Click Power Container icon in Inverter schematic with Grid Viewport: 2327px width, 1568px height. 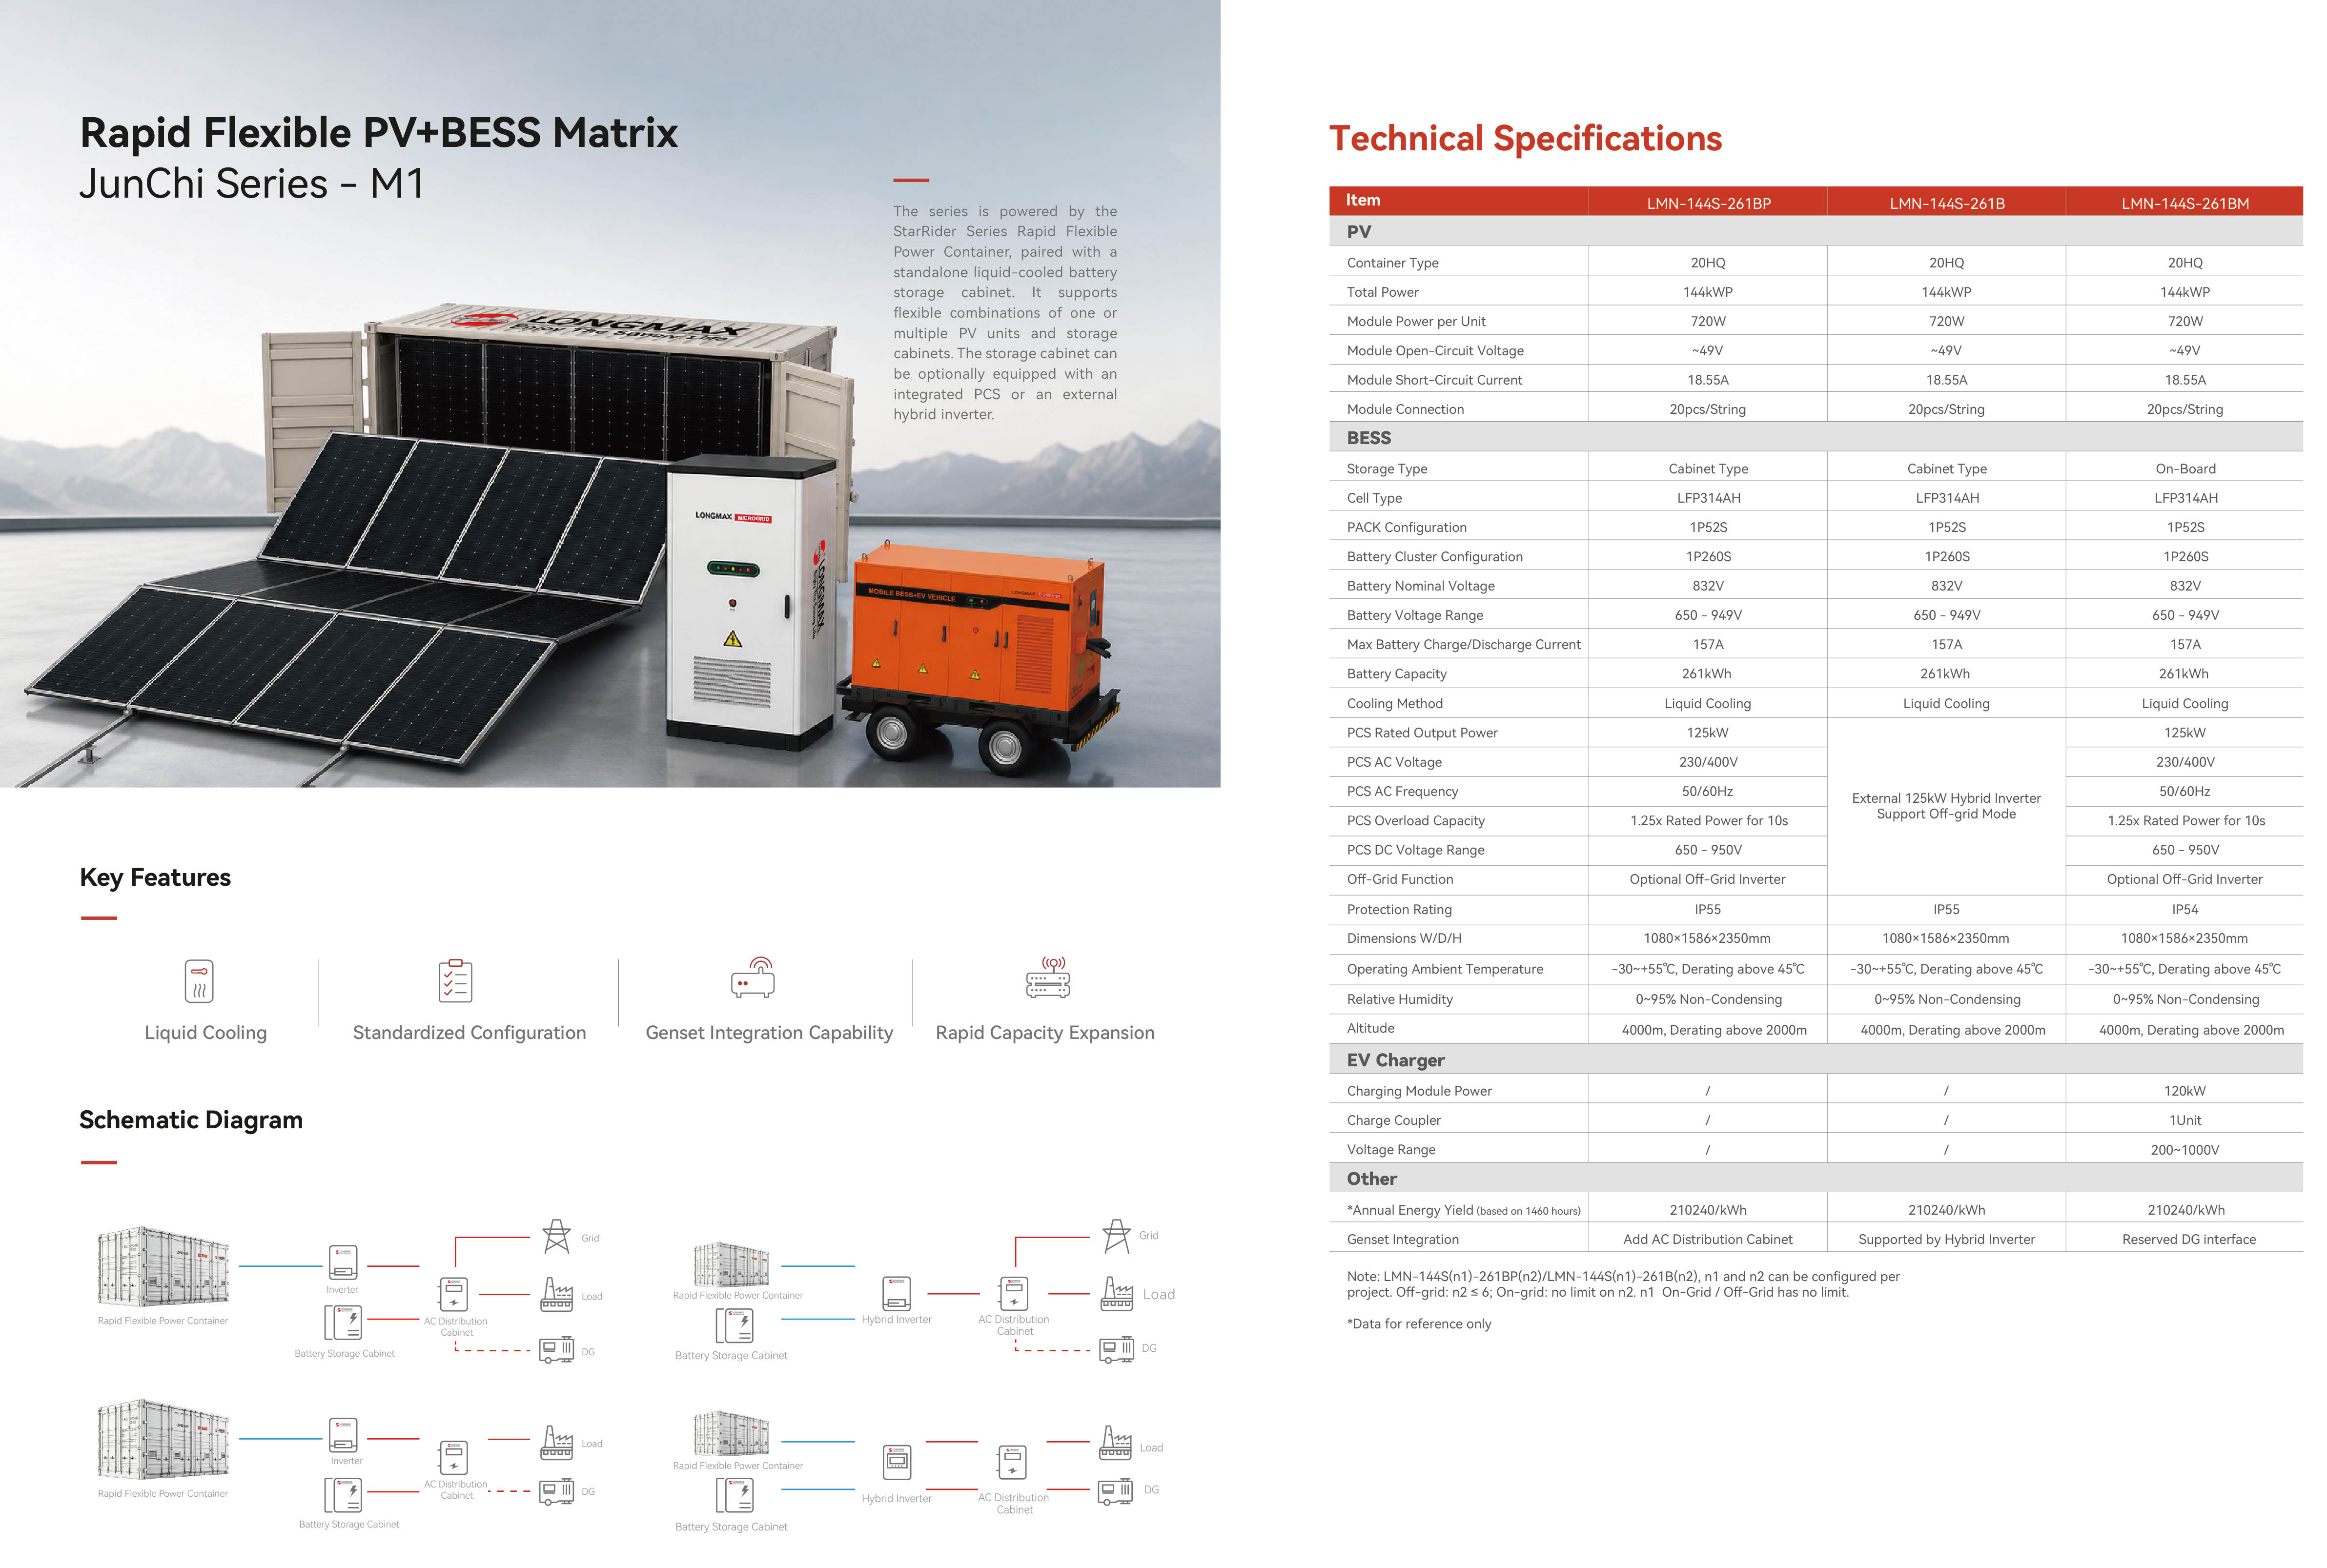point(163,1266)
